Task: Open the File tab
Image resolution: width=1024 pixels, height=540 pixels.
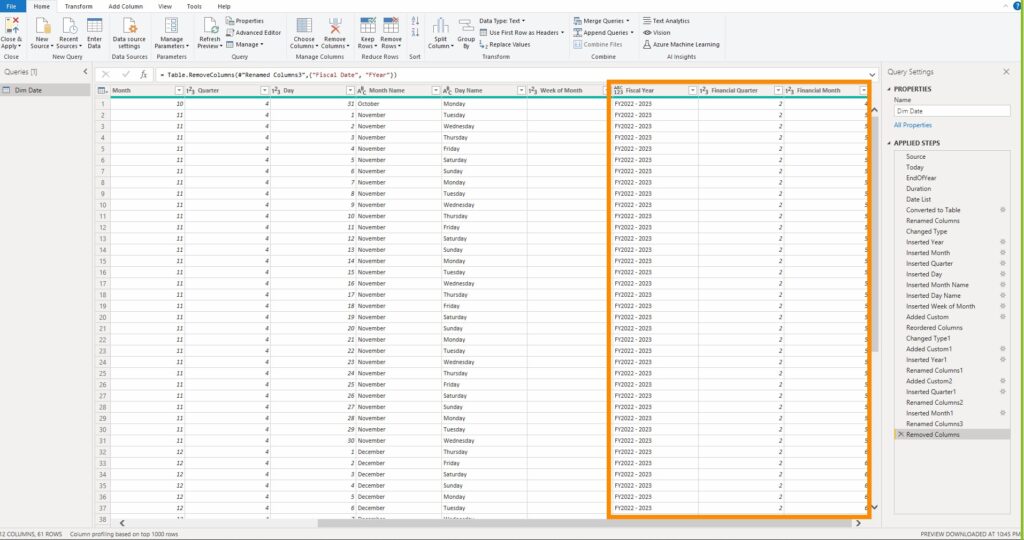Action: [x=11, y=6]
